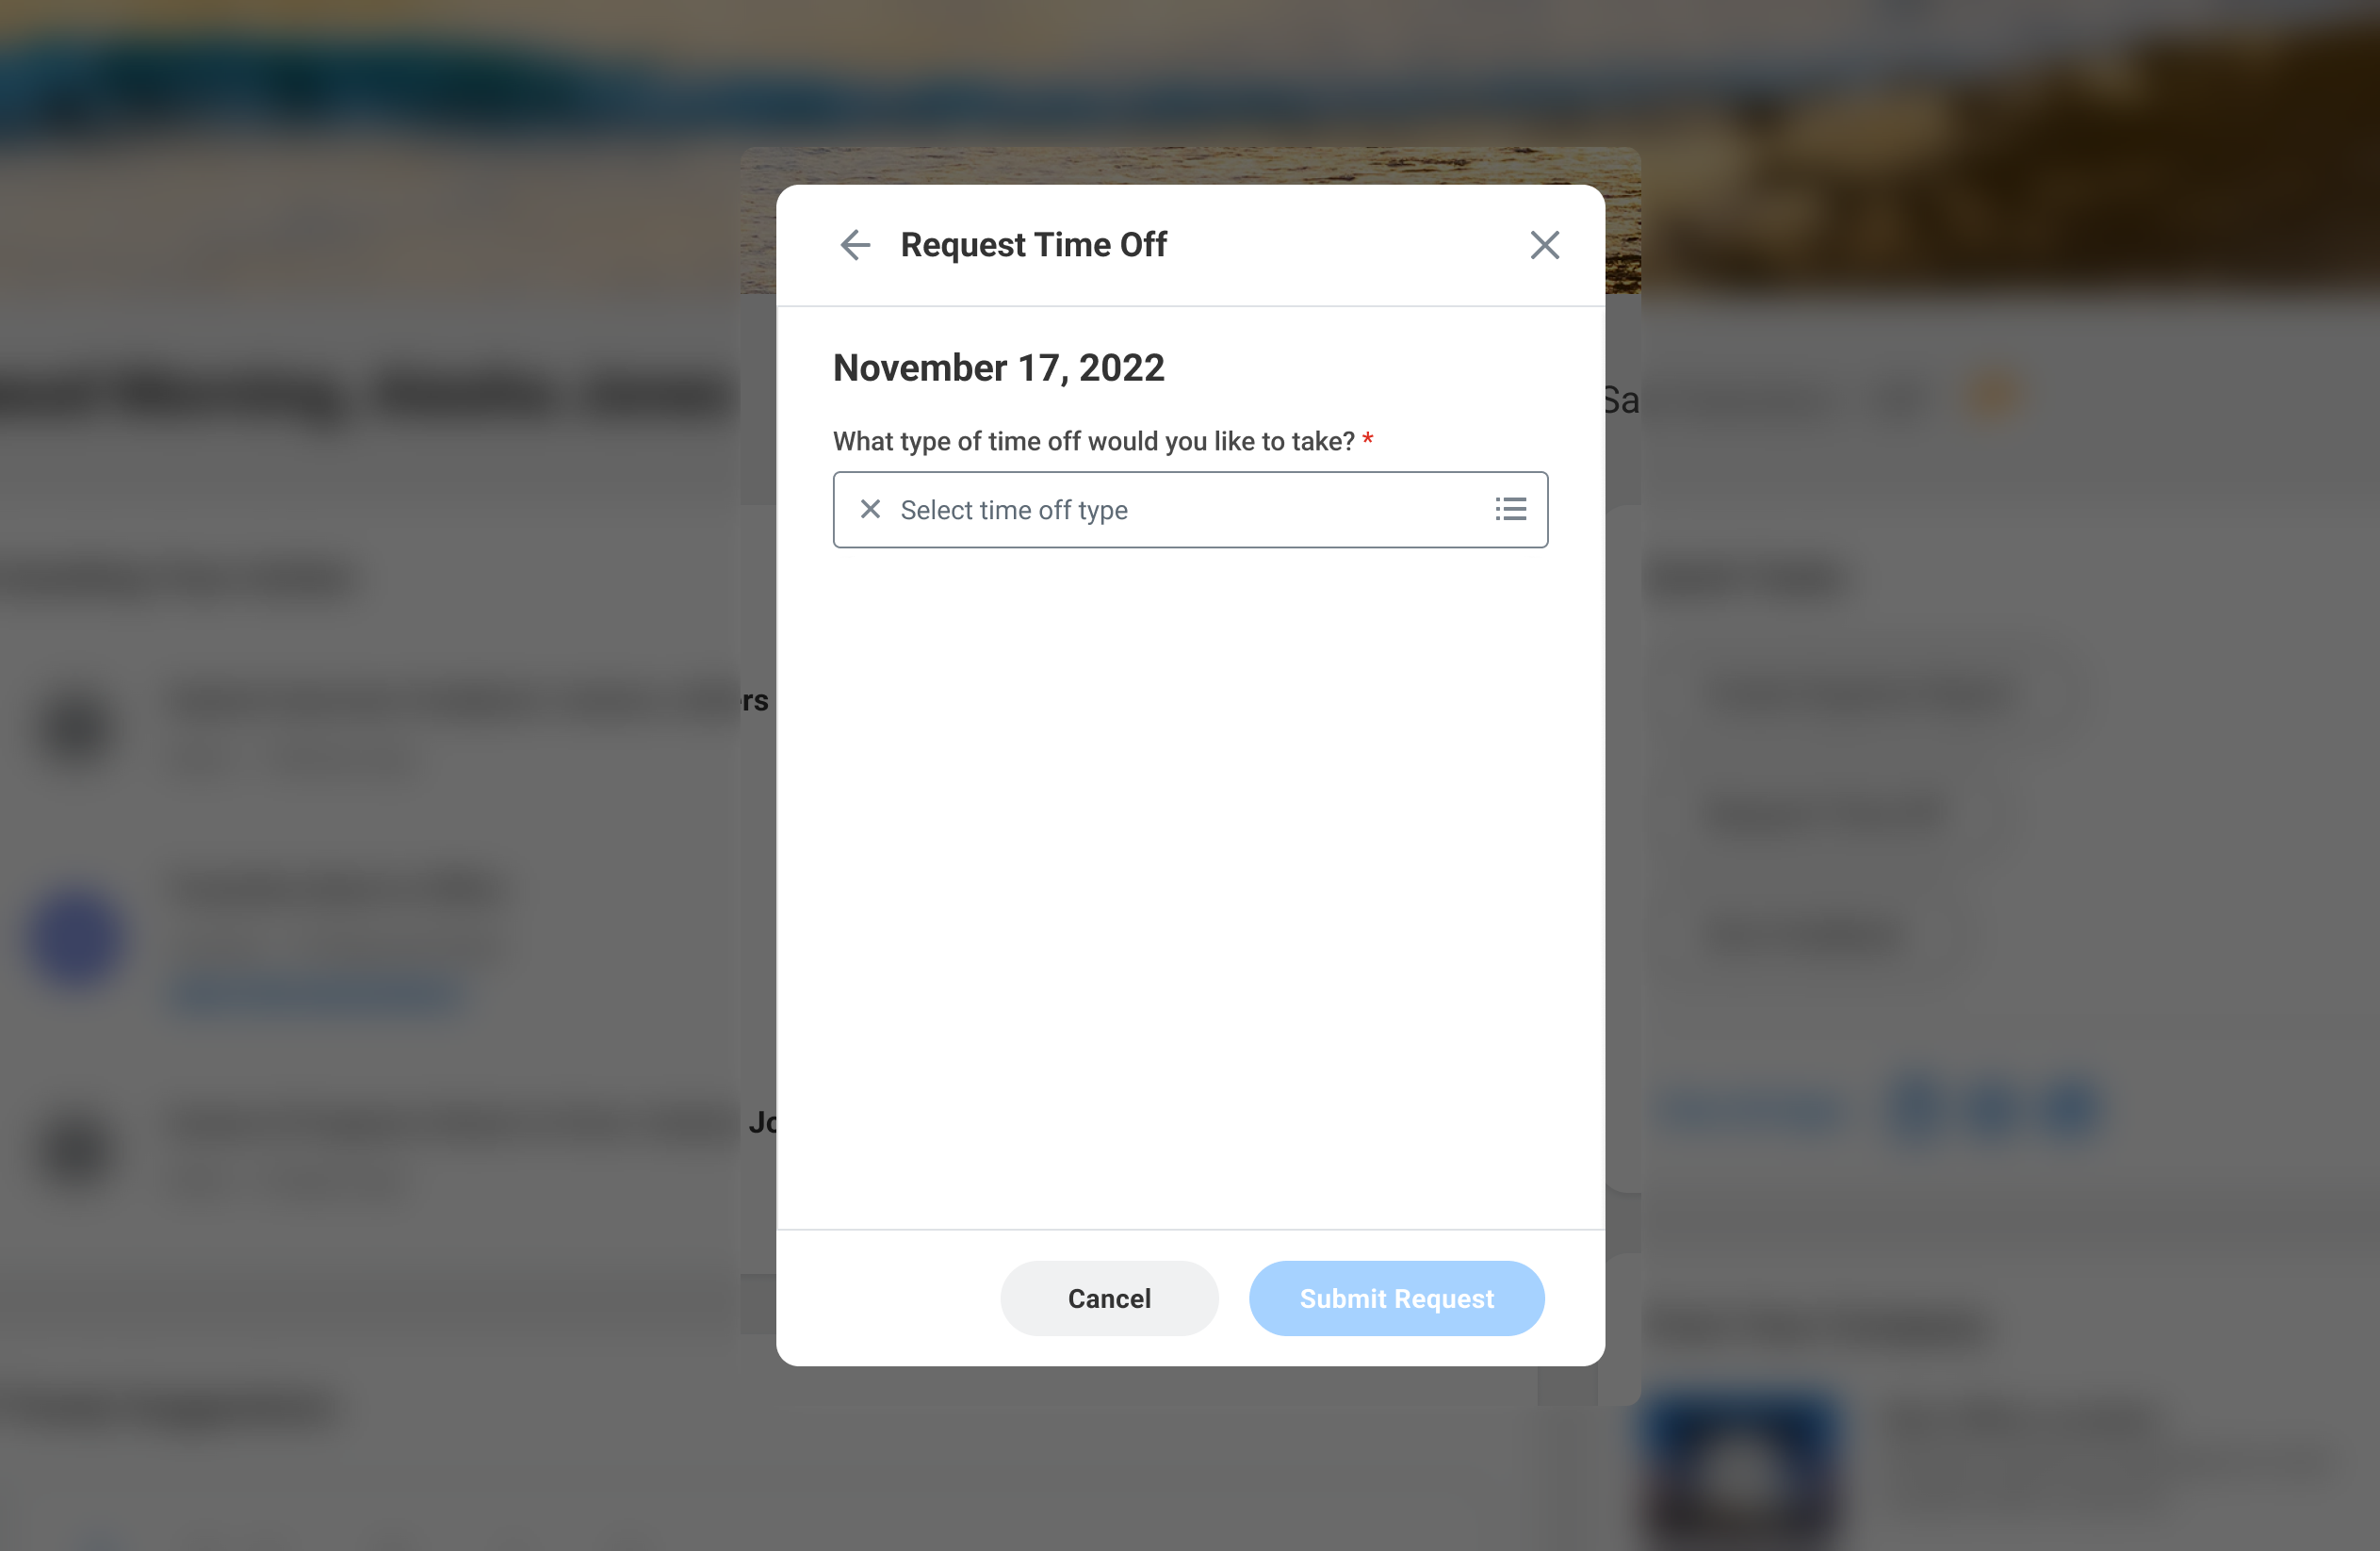Click the blurred dark icon in first list row
The width and height of the screenshot is (2380, 1551).
78,731
